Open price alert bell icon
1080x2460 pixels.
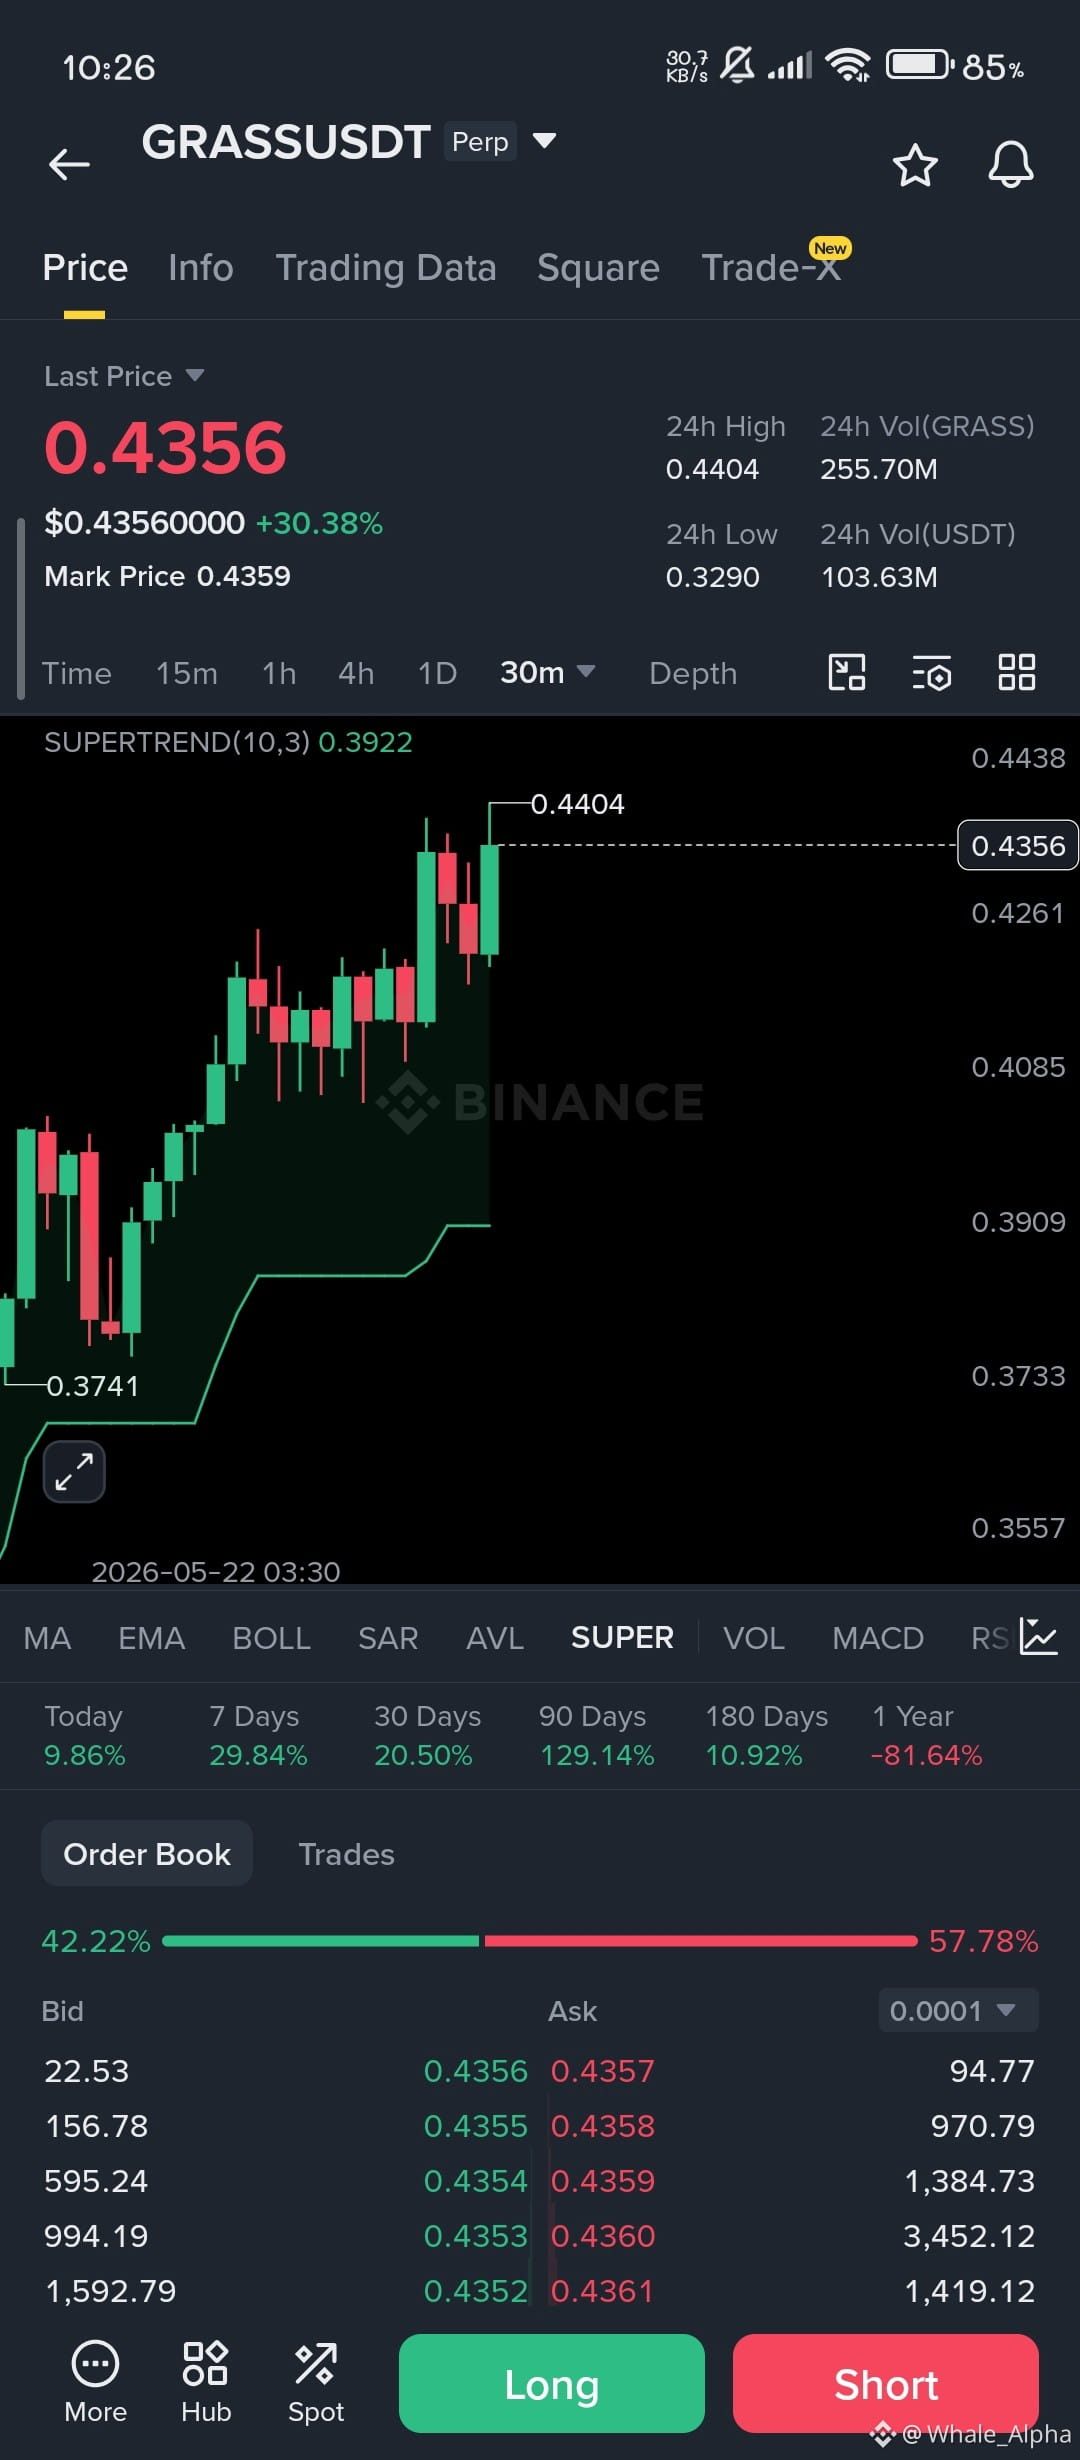coord(1011,165)
